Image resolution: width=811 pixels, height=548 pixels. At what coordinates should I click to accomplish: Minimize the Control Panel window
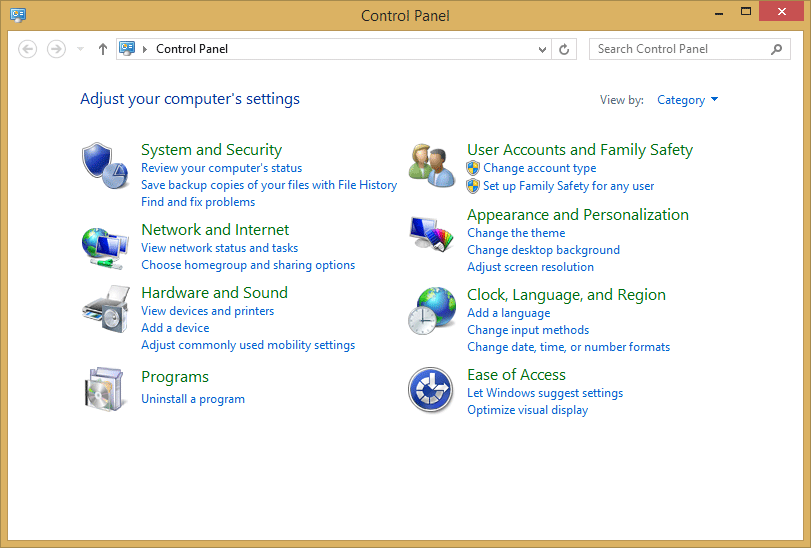719,12
